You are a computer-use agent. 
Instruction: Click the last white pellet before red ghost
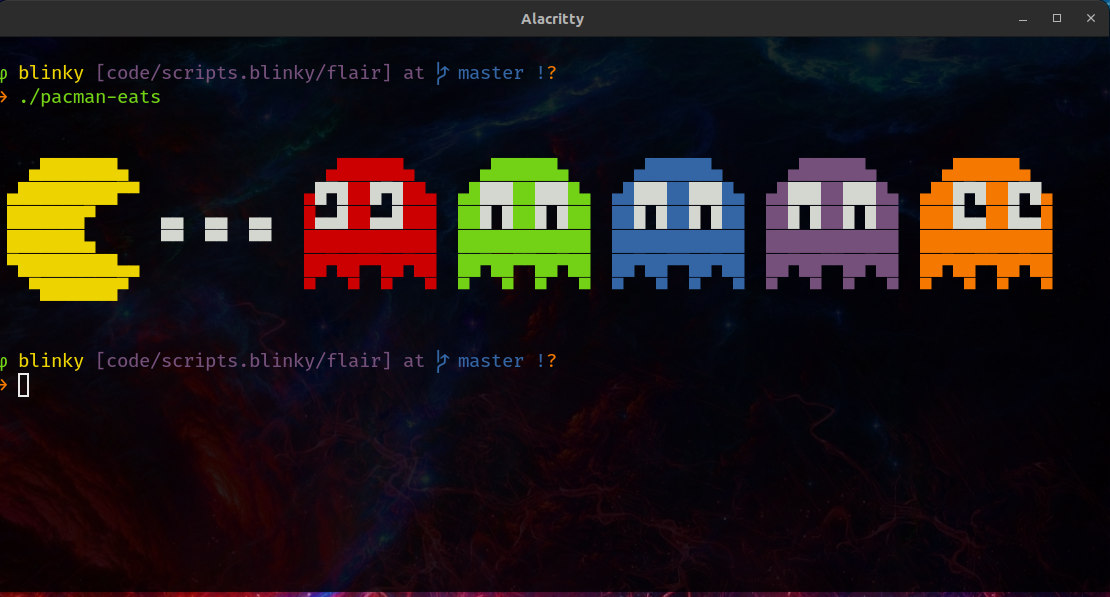click(x=260, y=229)
